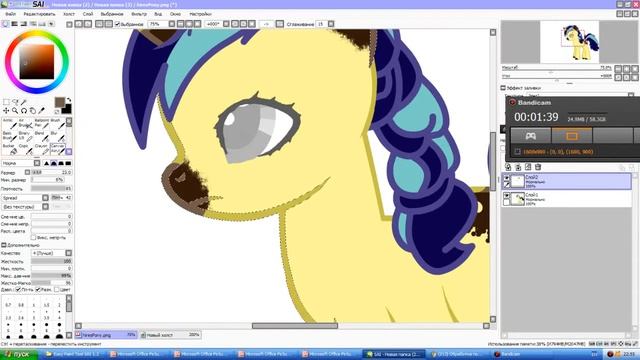640x360 pixels.
Task: Toggle pressure Цвет checkbox
Action: click(x=57, y=289)
